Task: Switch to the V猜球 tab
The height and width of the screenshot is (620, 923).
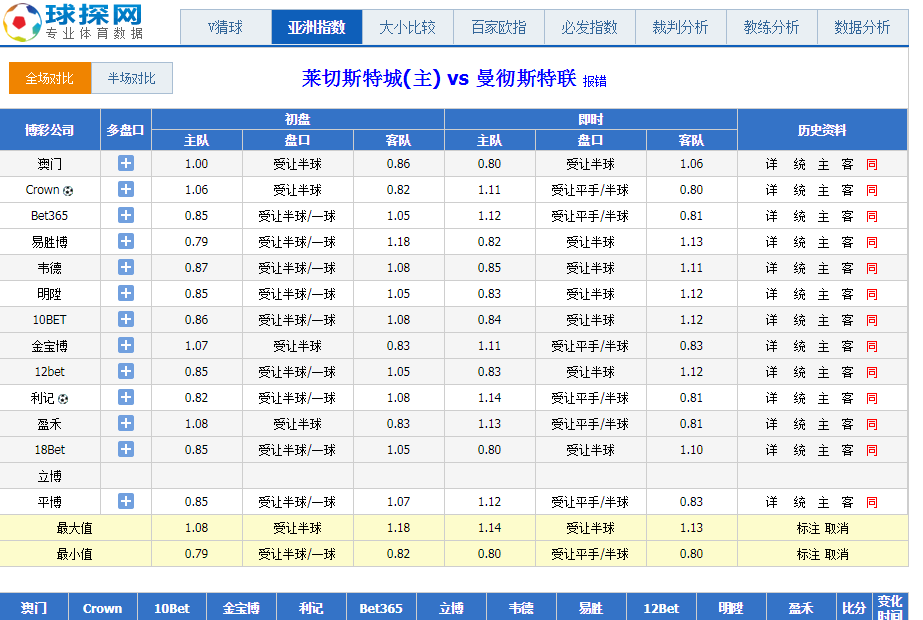Action: [x=226, y=27]
